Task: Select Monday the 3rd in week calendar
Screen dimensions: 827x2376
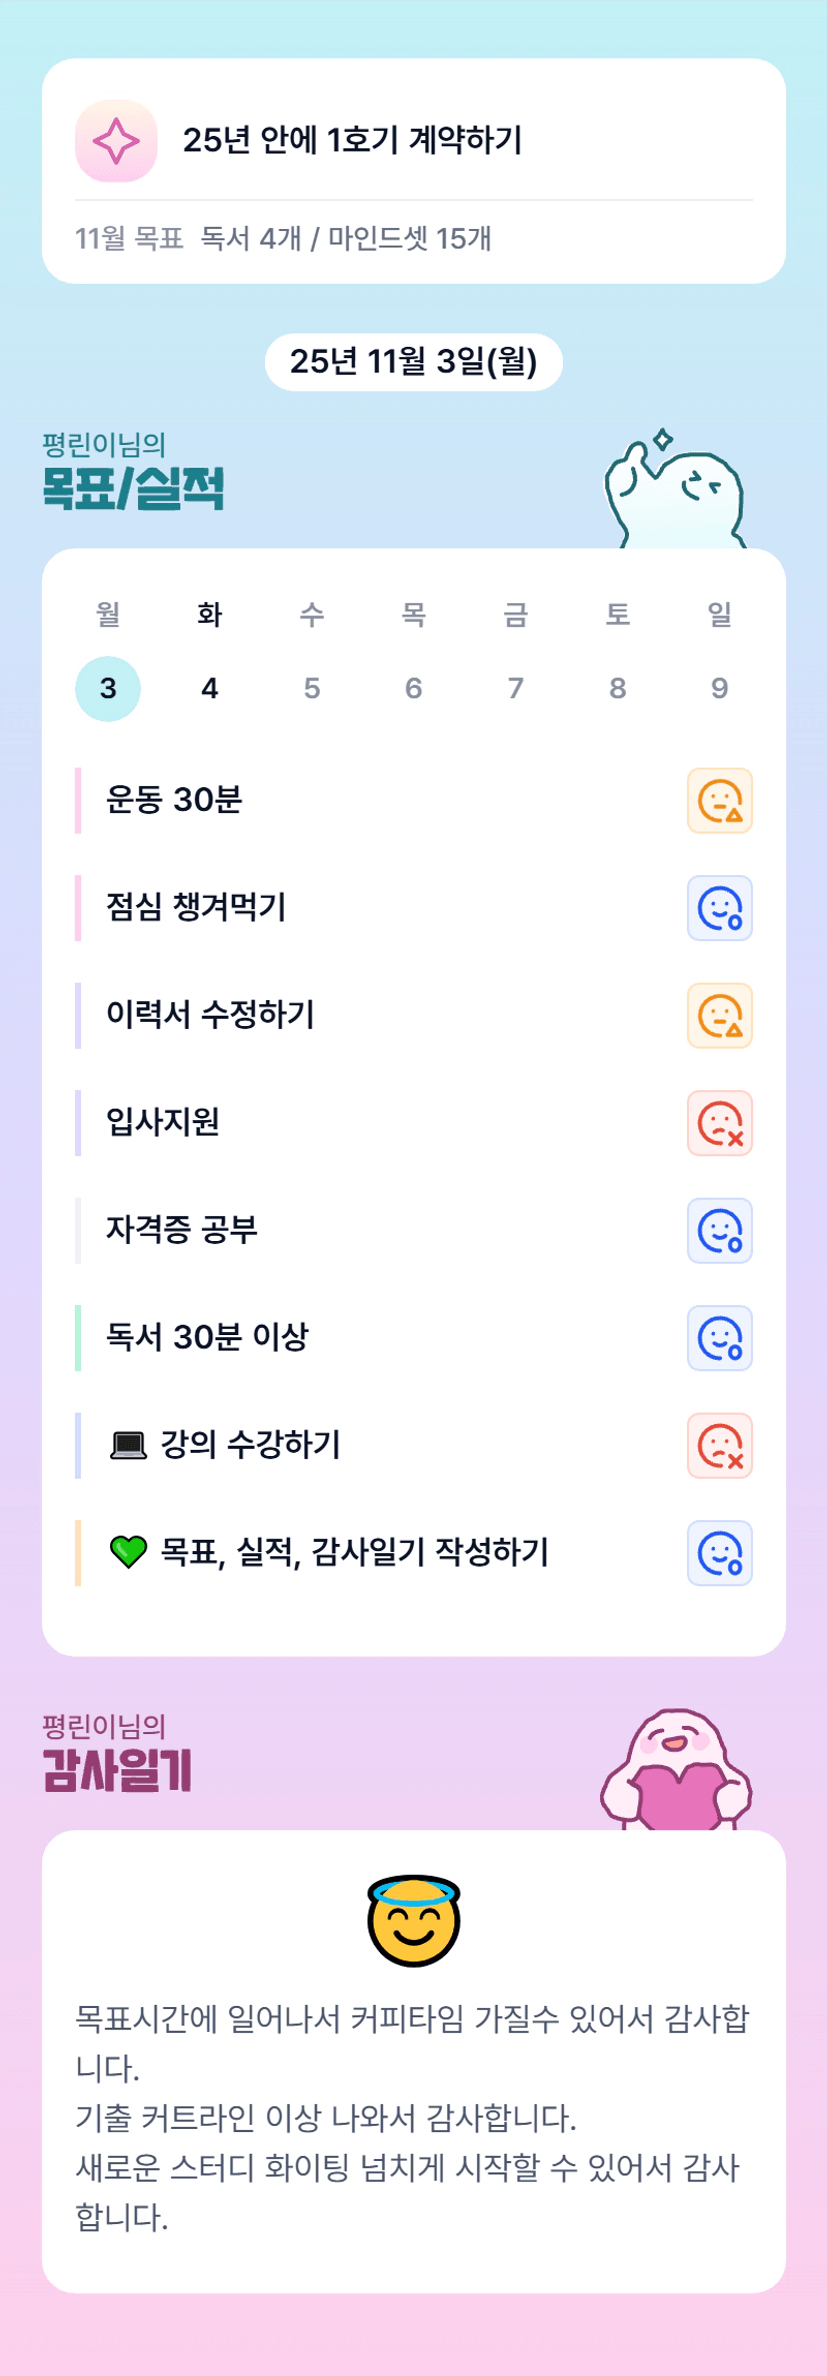Action: coord(108,688)
